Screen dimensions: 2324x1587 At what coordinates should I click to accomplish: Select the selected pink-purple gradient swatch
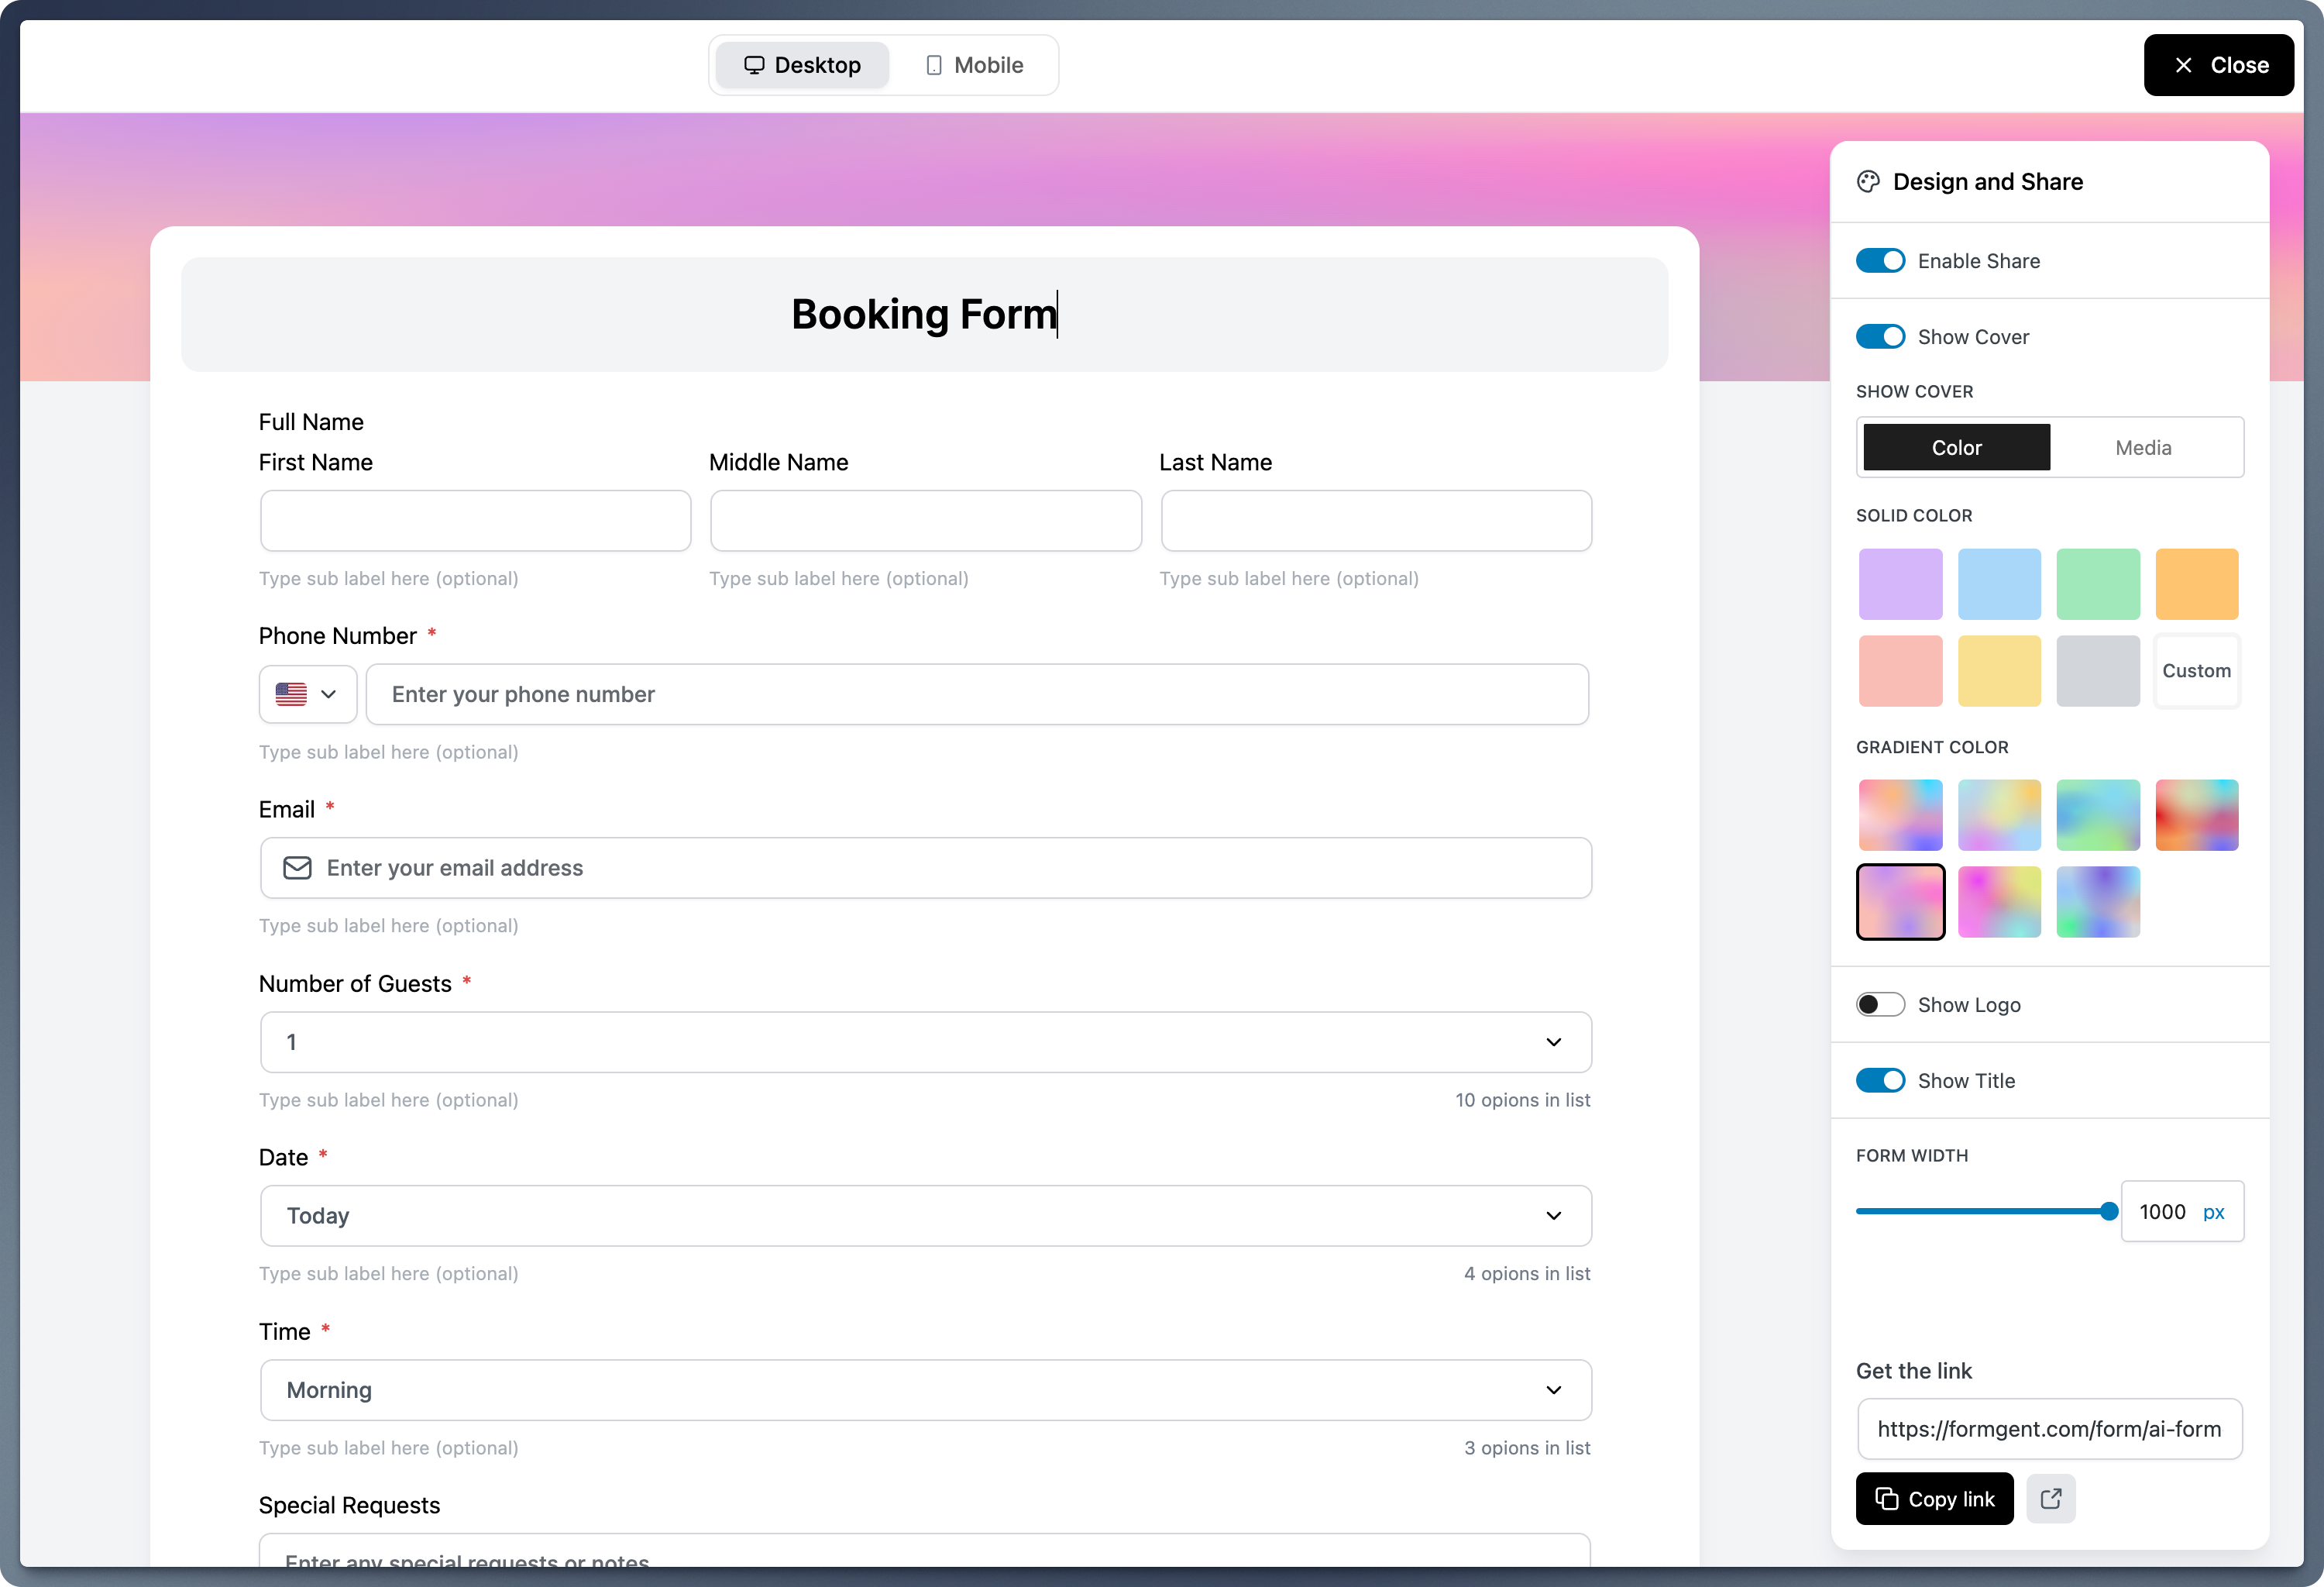(x=1900, y=902)
